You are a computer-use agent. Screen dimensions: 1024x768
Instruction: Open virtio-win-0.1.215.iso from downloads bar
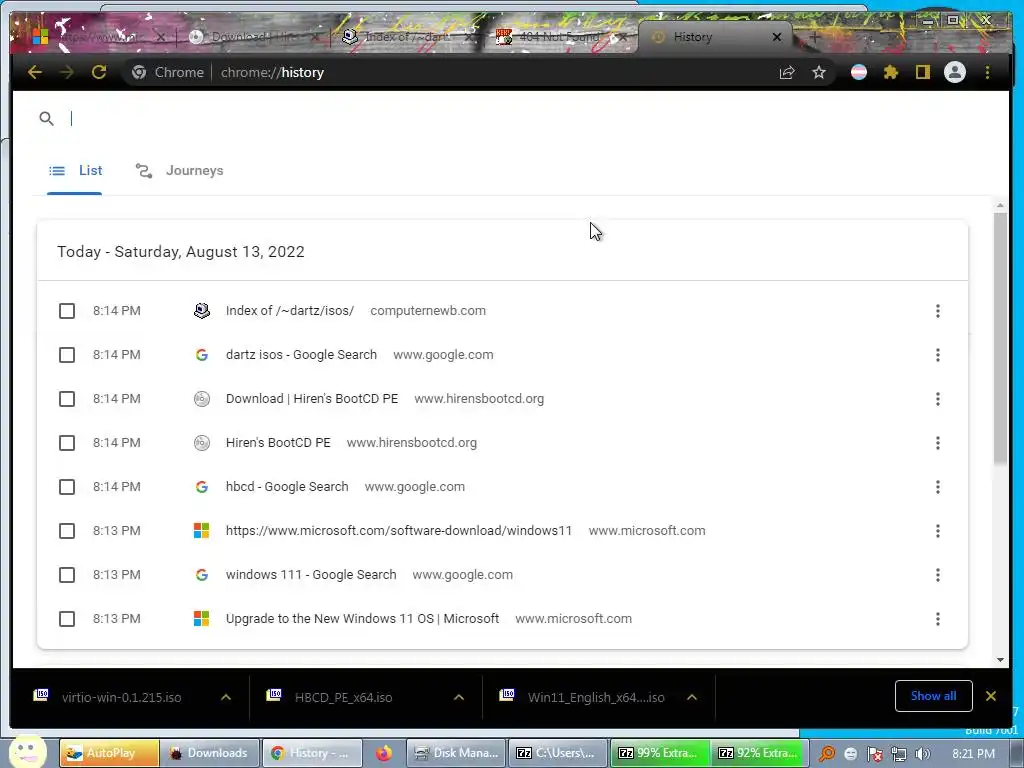point(121,697)
